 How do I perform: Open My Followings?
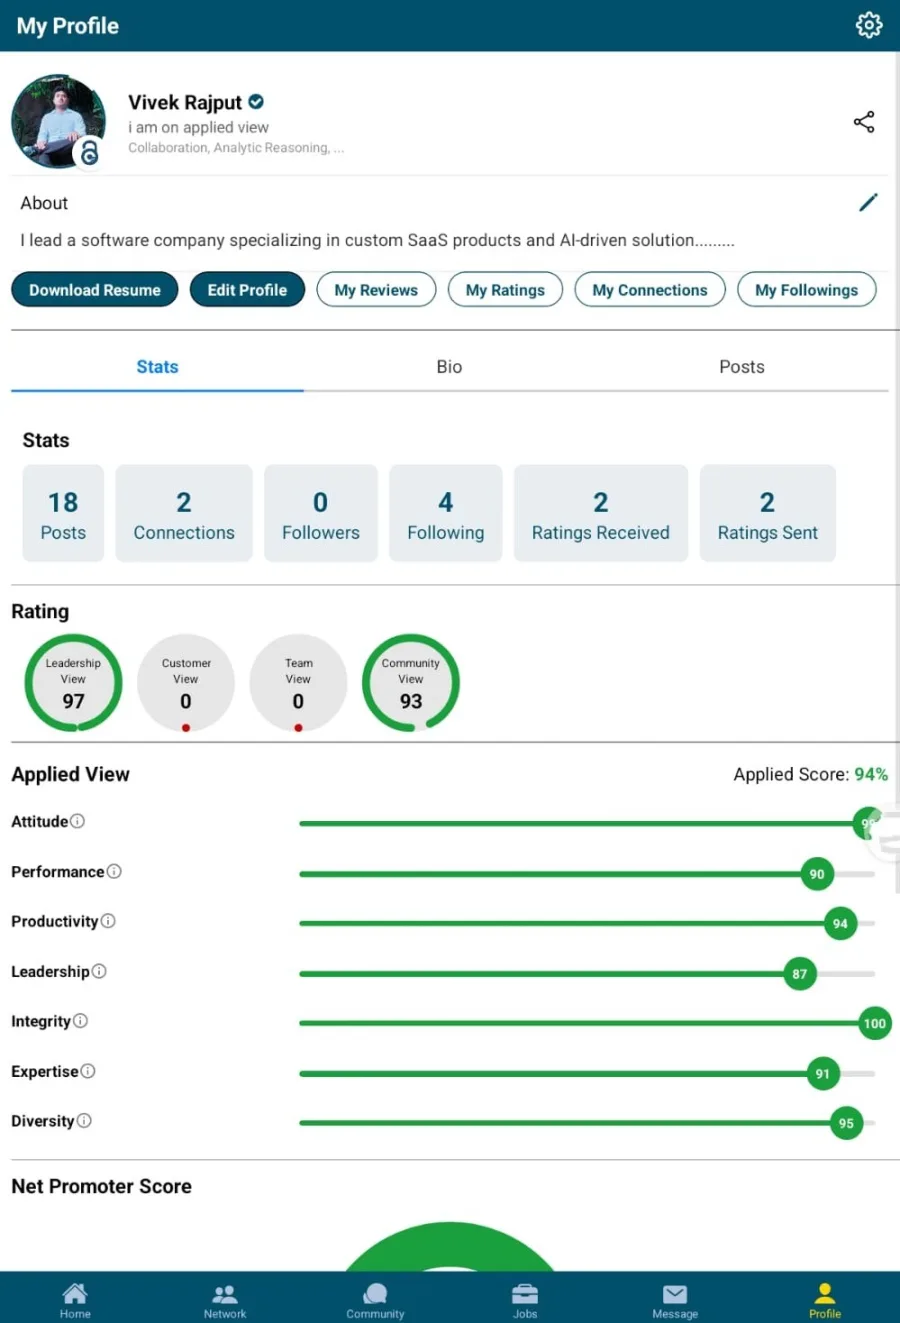point(806,290)
